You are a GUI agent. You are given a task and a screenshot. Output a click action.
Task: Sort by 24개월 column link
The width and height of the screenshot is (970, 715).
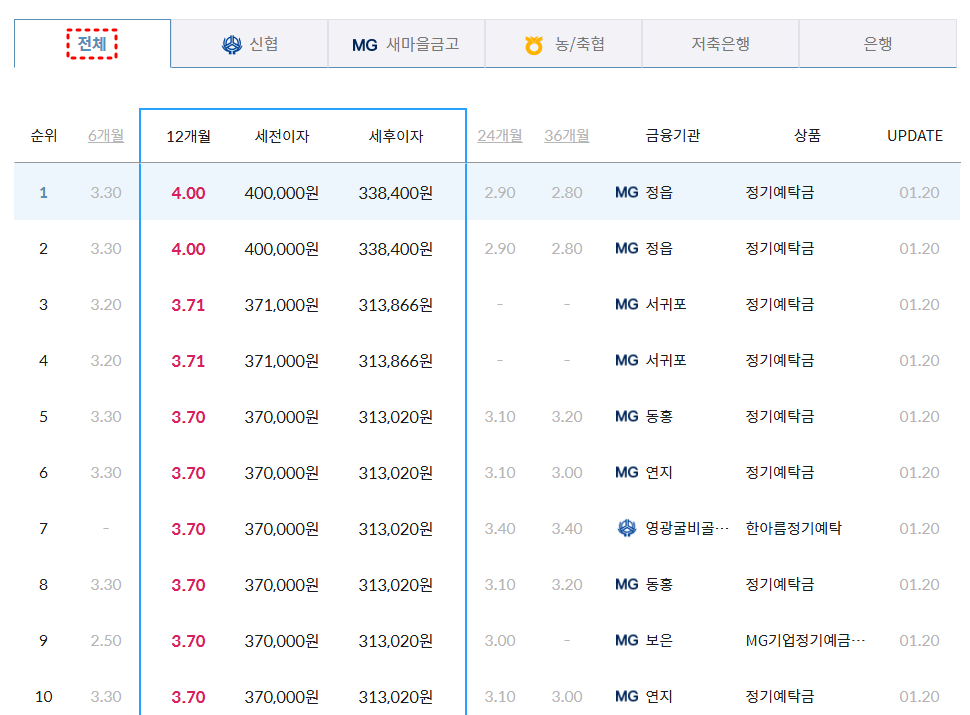pos(500,135)
